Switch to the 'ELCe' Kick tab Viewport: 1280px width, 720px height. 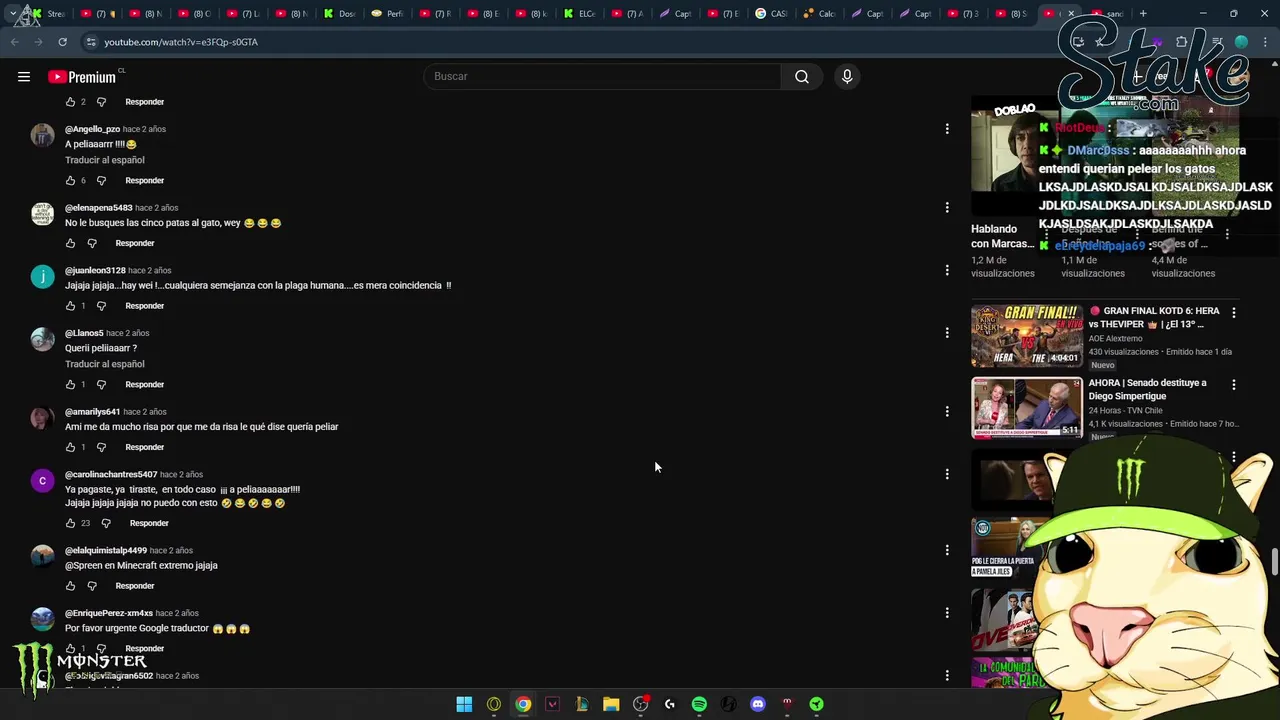[580, 14]
